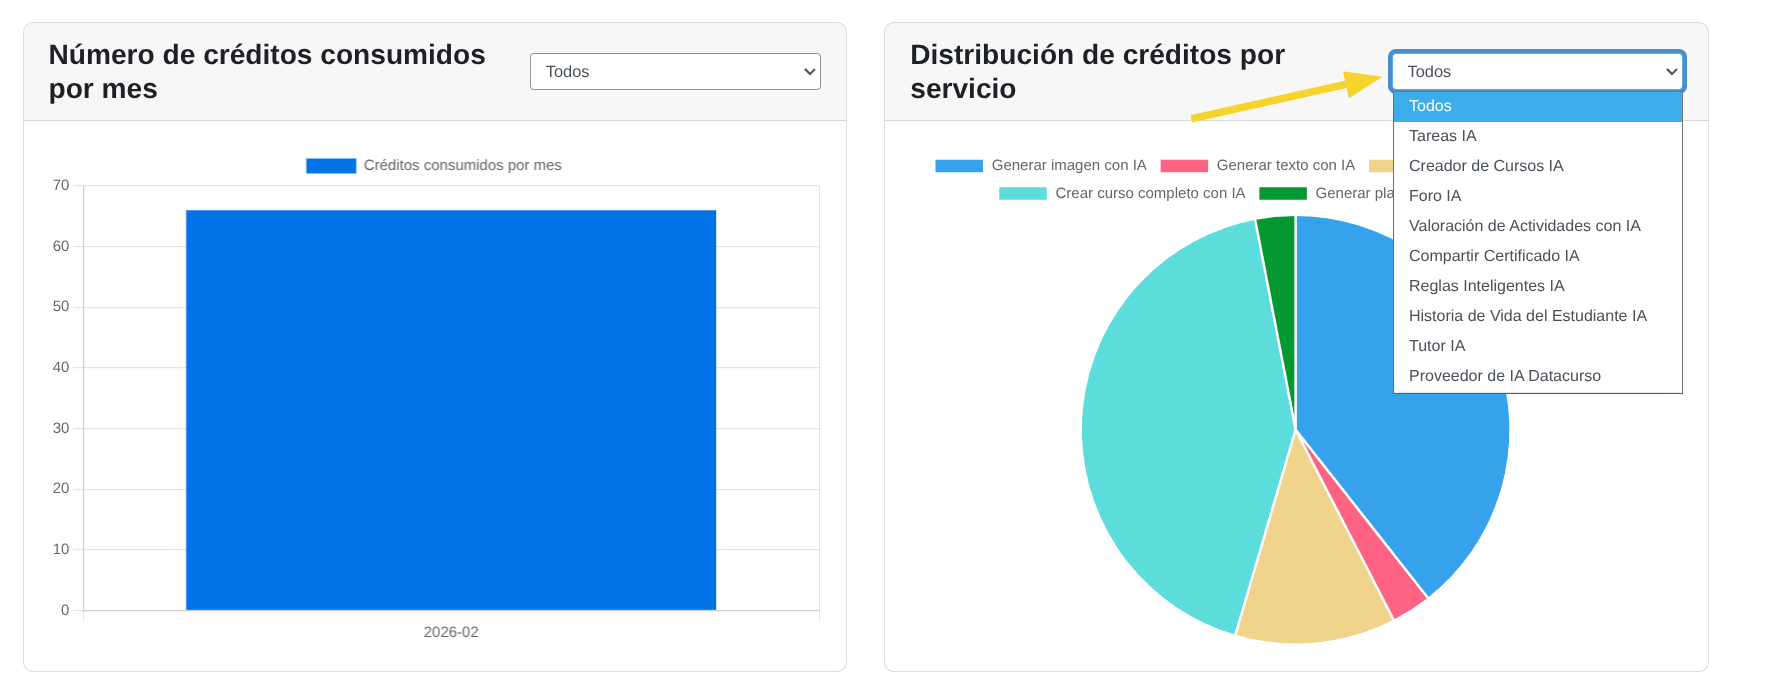Select Historia de Vida del Estudiante IA
This screenshot has height=680, width=1766.
coord(1538,316)
